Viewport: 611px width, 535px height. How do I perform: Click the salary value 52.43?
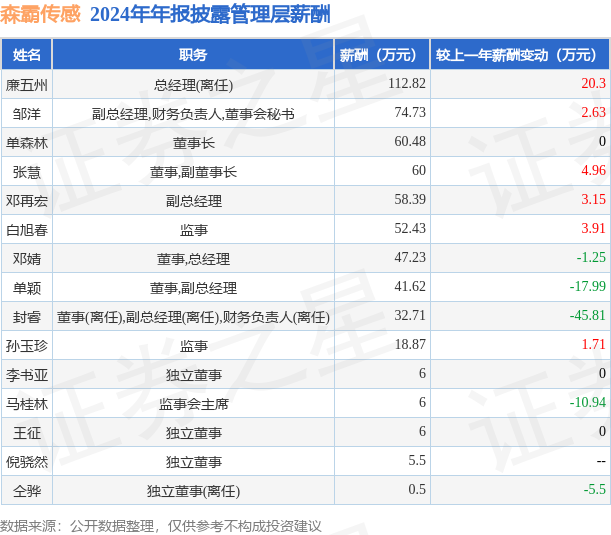(410, 228)
